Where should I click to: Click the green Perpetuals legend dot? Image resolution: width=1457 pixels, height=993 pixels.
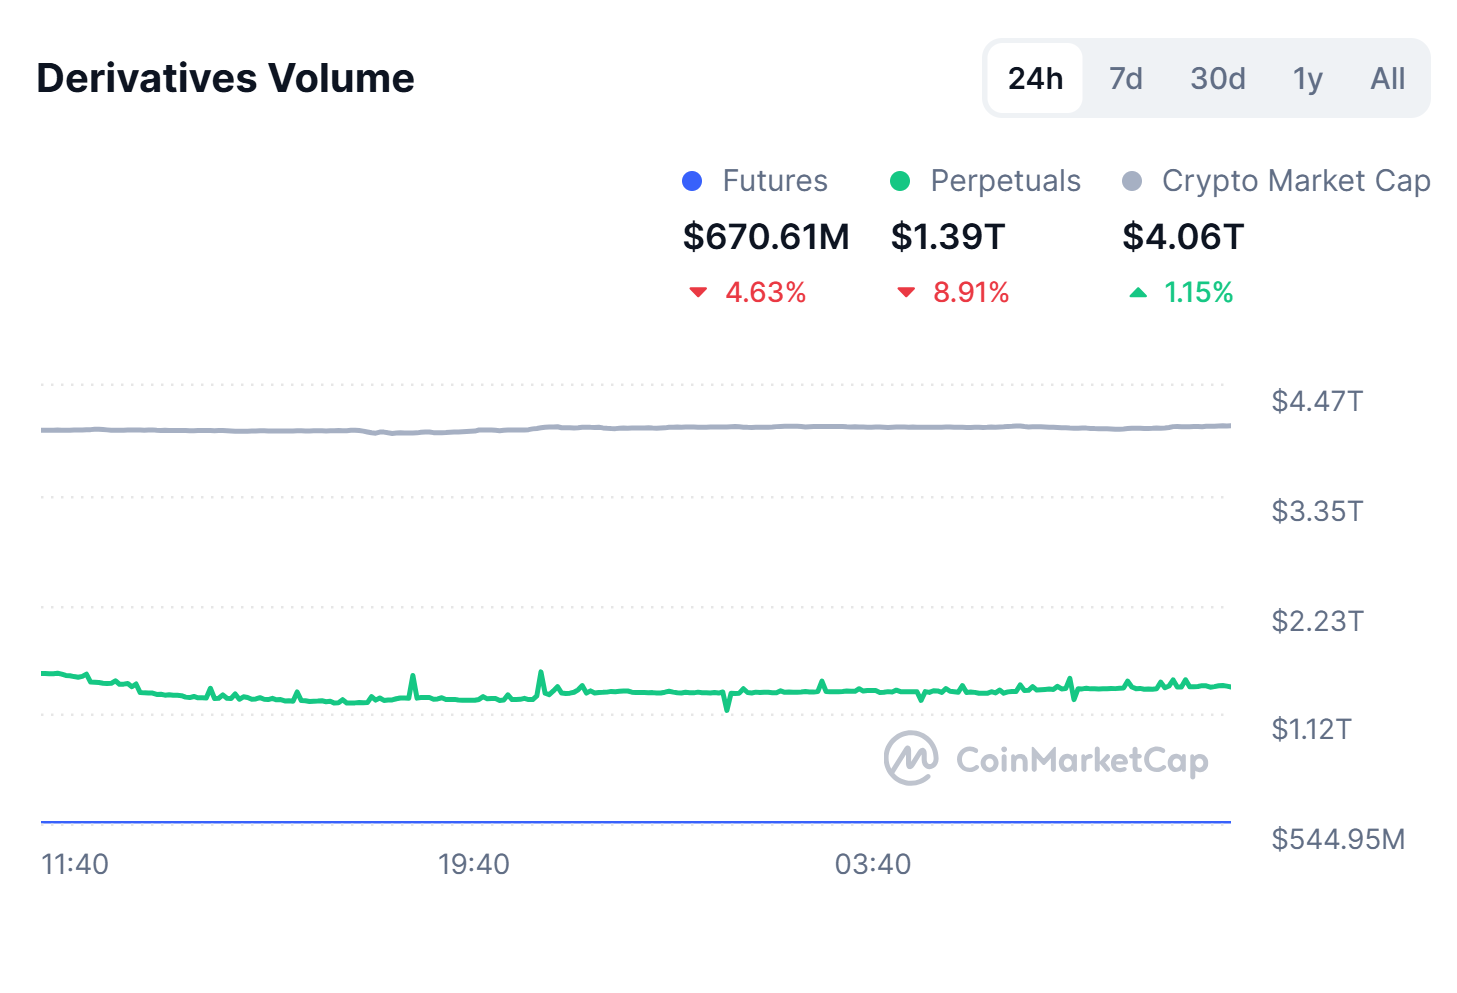902,181
